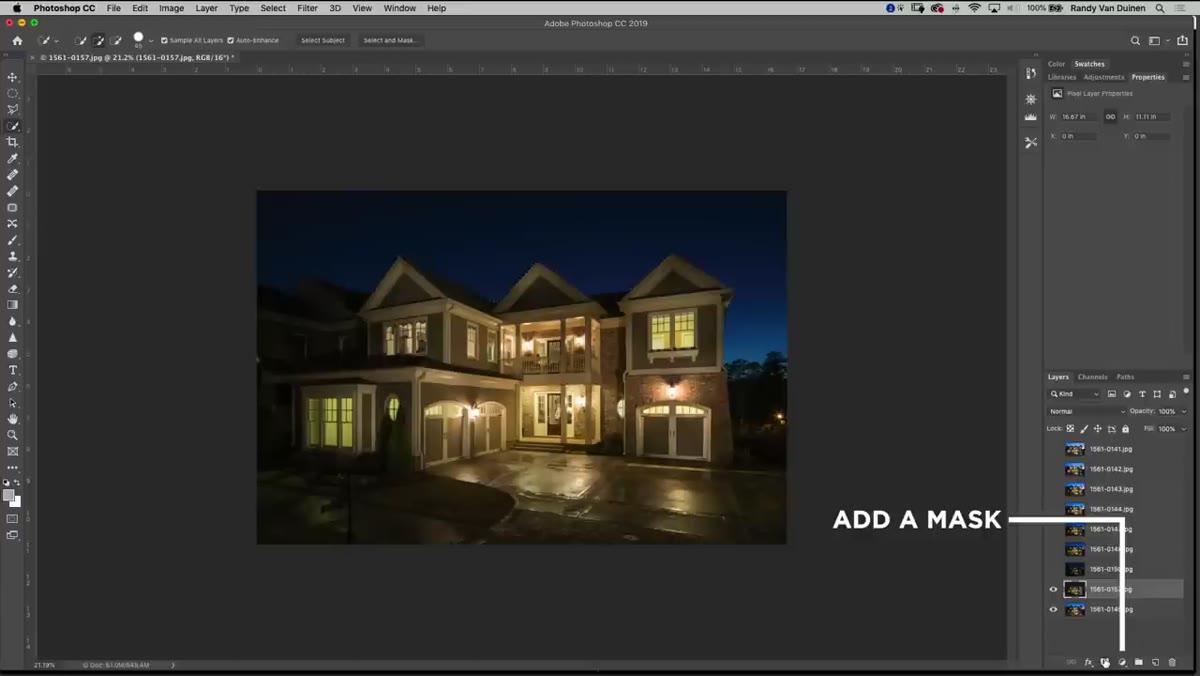Create a new layer group
This screenshot has width=1200, height=676.
(1139, 662)
